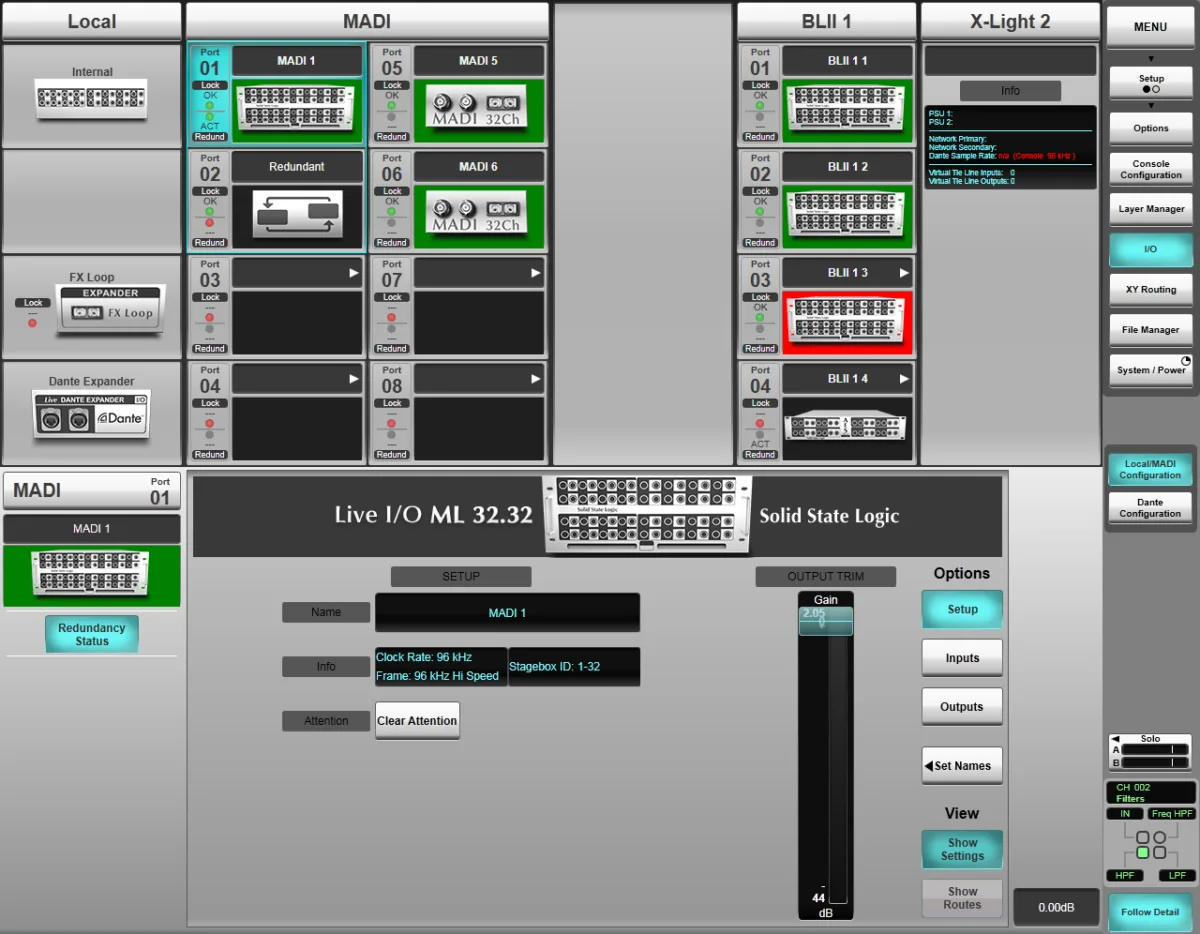This screenshot has height=934, width=1200.
Task: Toggle Show Settings view
Action: point(962,849)
